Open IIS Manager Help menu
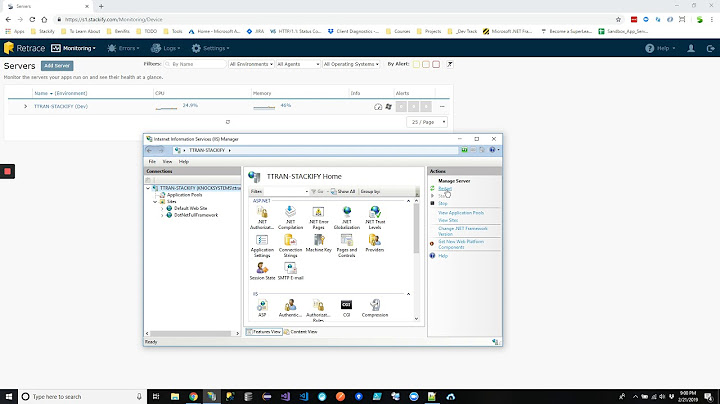Viewport: 720px width, 404px height. click(x=184, y=162)
